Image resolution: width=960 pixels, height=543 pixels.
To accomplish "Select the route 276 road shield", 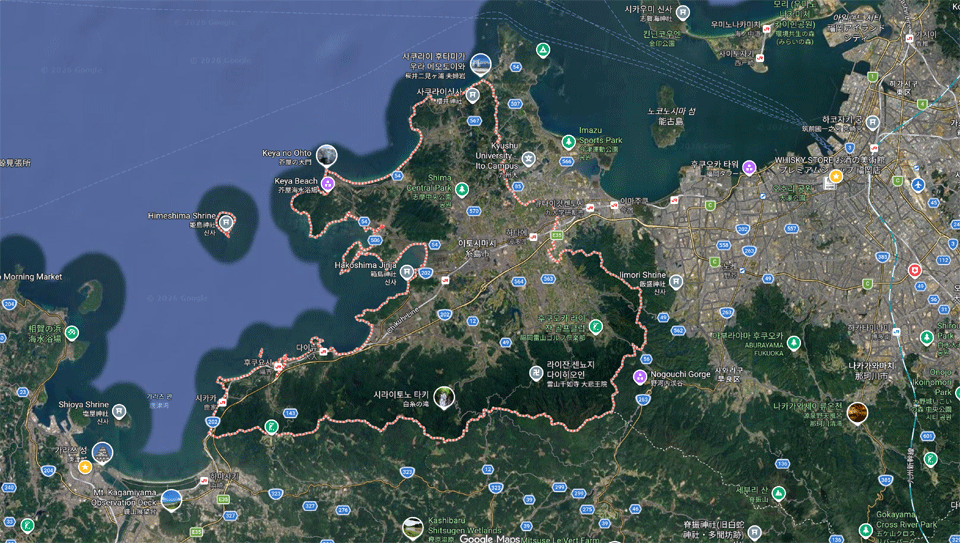I will (343, 510).
